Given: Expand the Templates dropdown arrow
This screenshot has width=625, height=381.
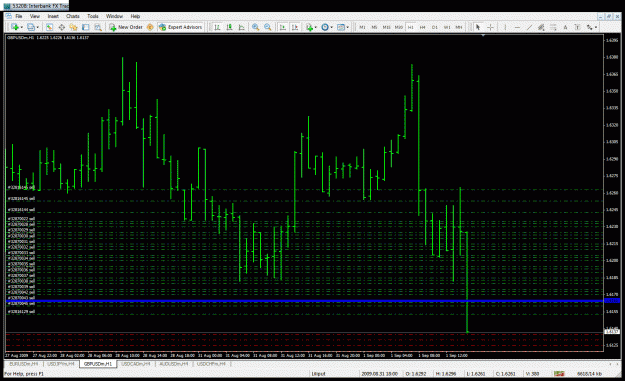Looking at the screenshot, I should [x=348, y=27].
